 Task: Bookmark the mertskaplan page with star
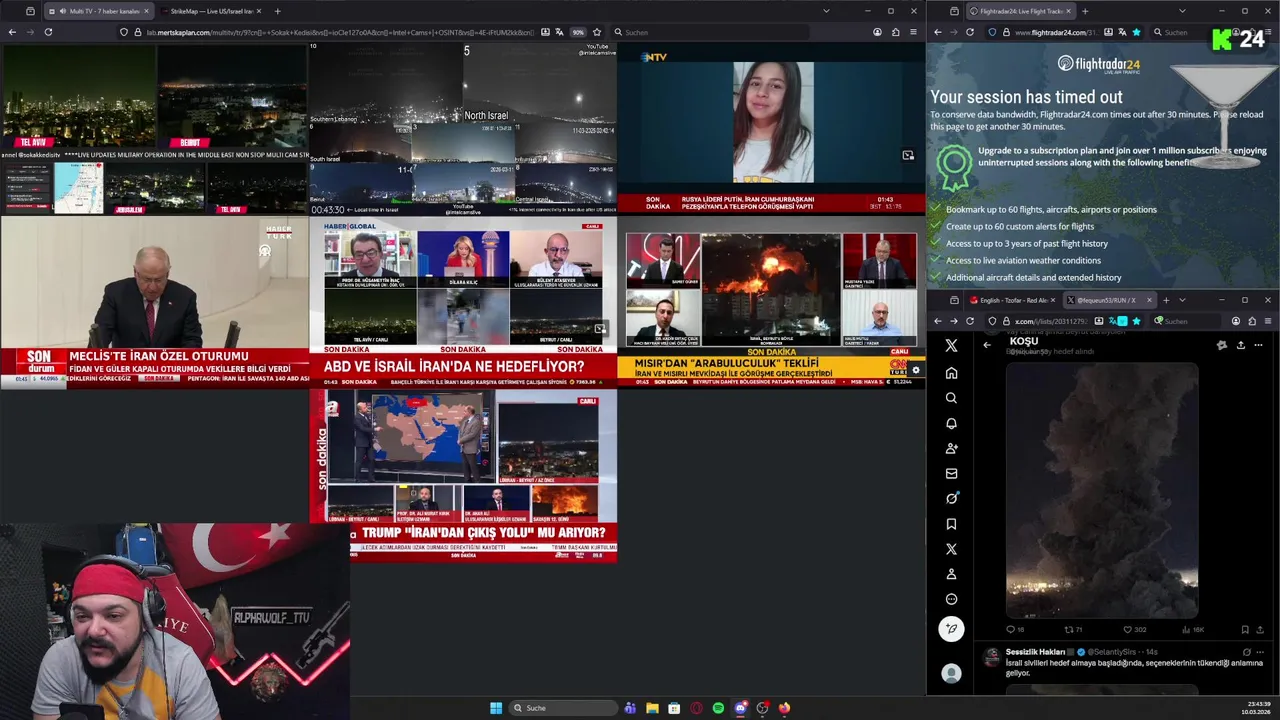pyautogui.click(x=597, y=32)
